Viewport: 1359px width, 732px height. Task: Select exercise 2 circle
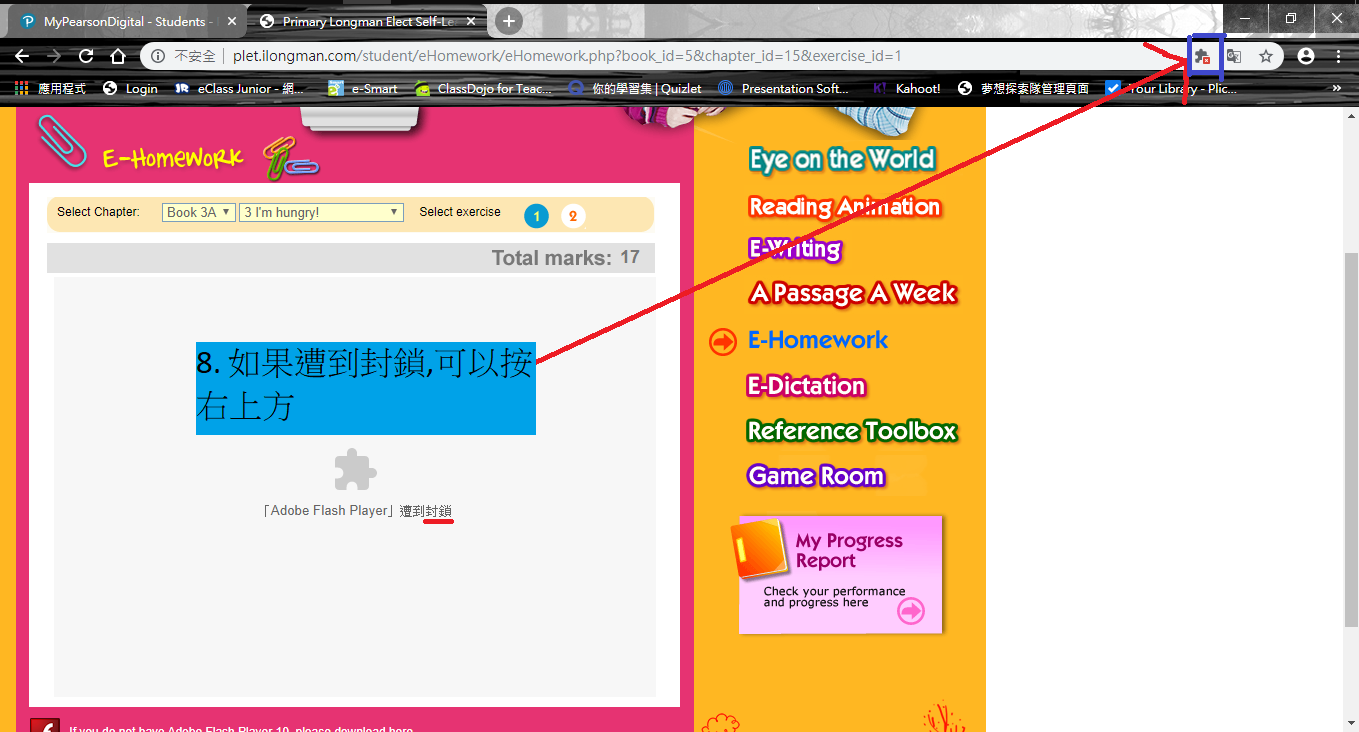(573, 216)
